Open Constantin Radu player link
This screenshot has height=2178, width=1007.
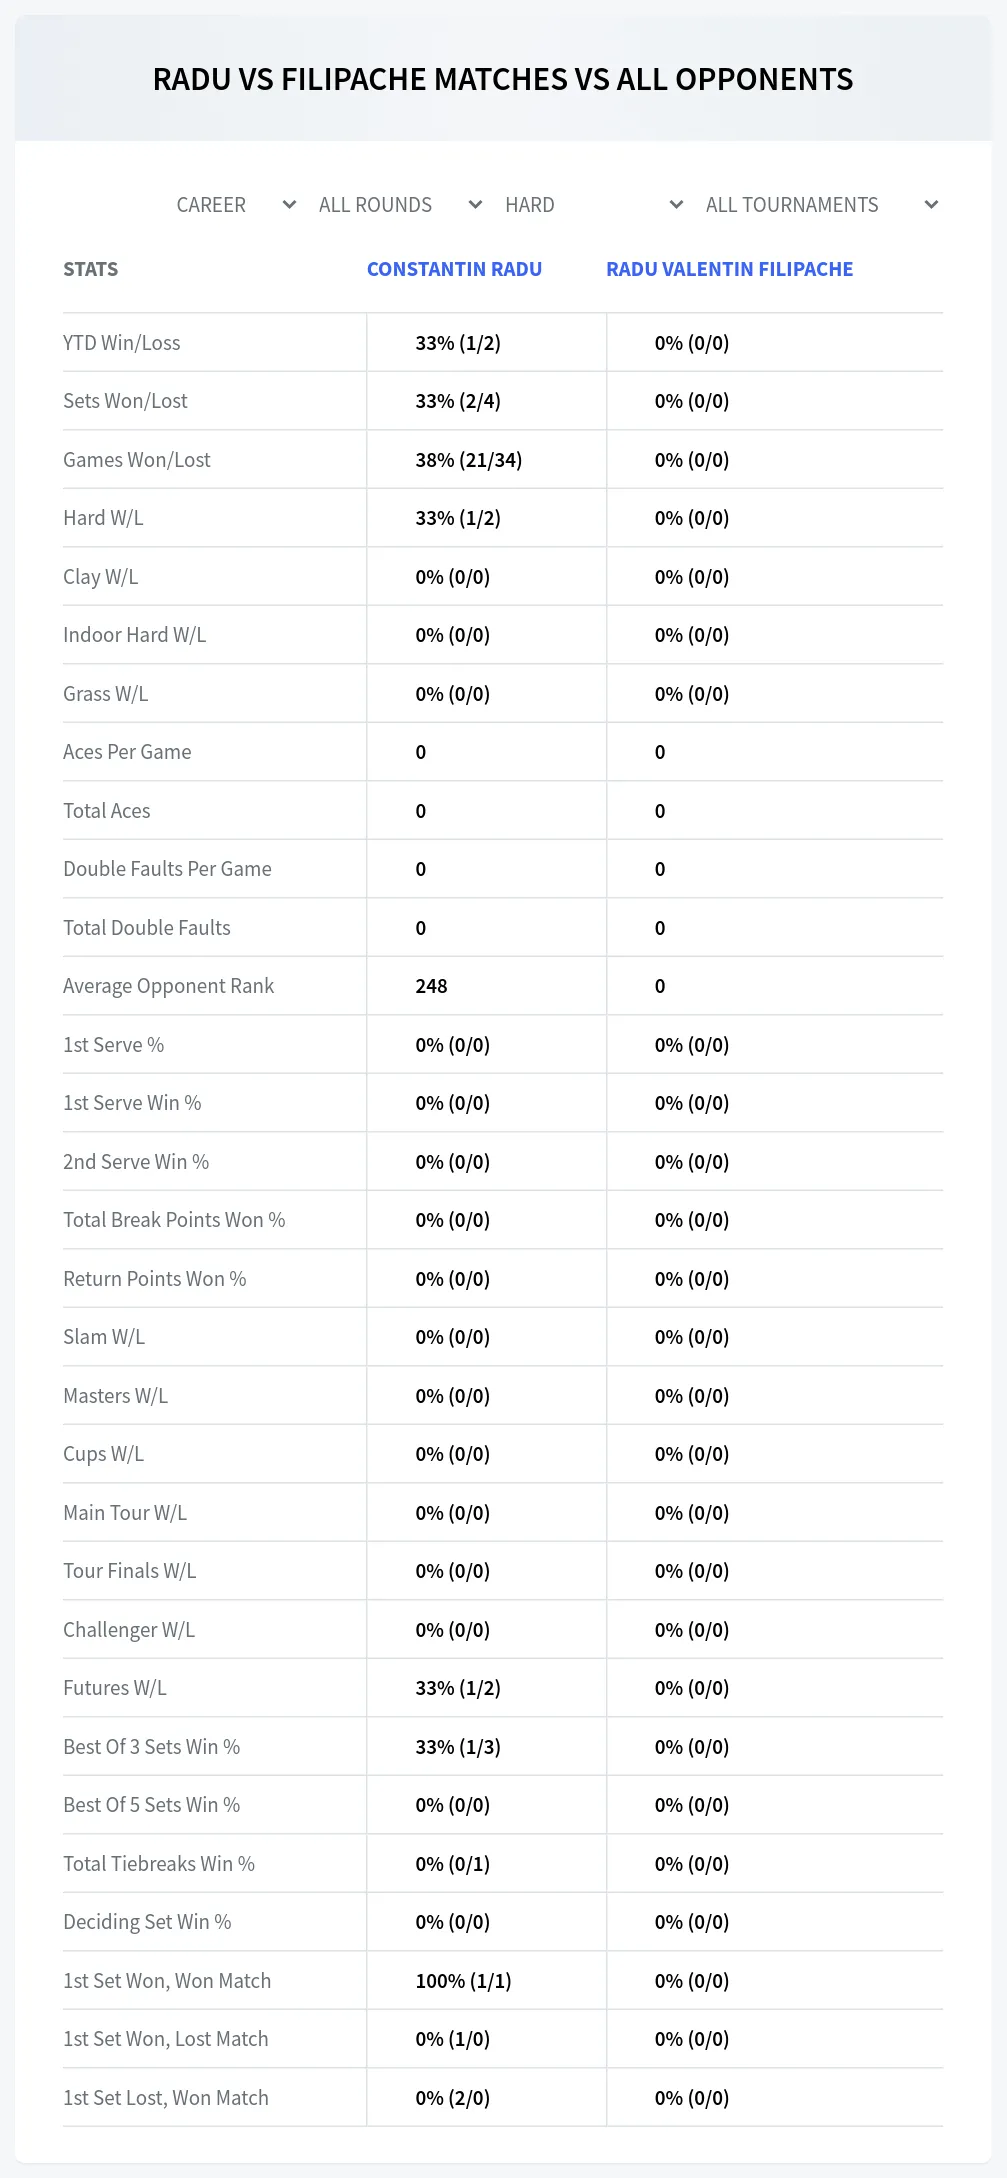(x=454, y=269)
